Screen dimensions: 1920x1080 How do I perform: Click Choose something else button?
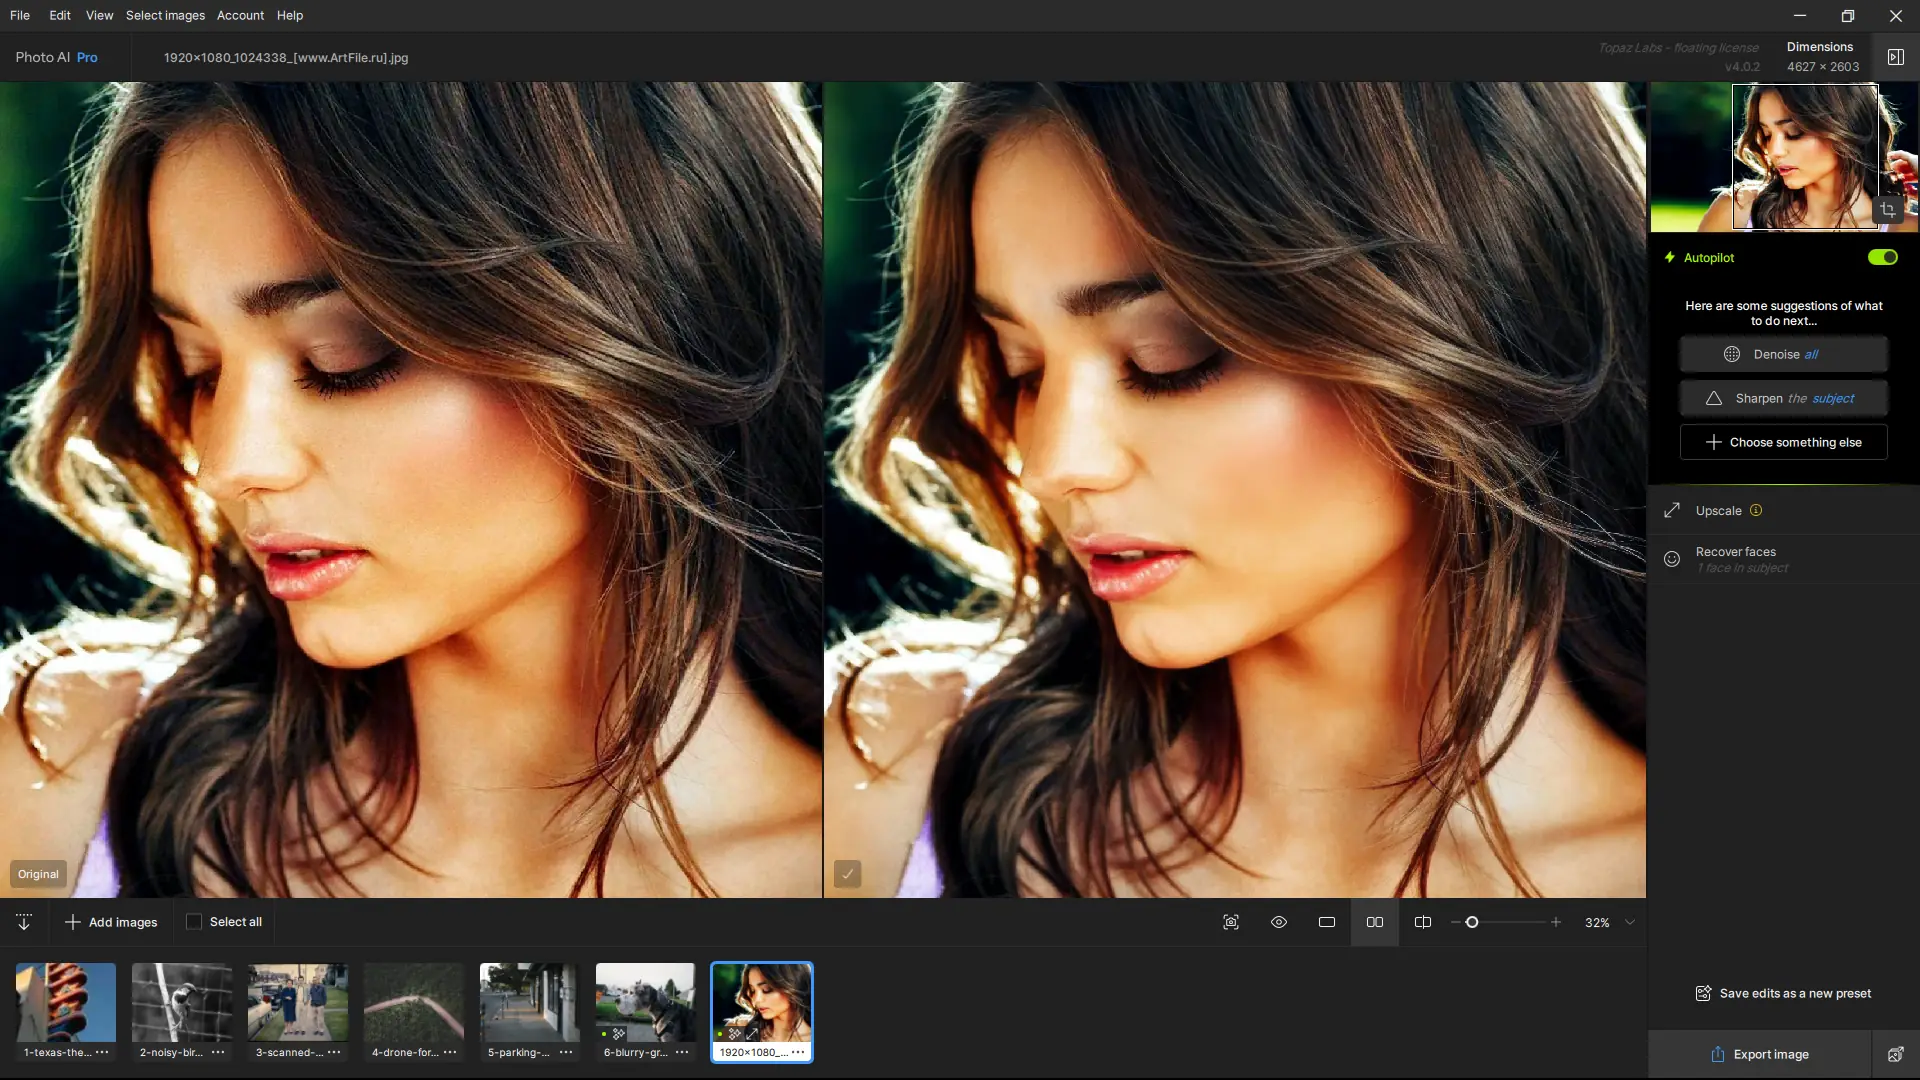pyautogui.click(x=1784, y=442)
